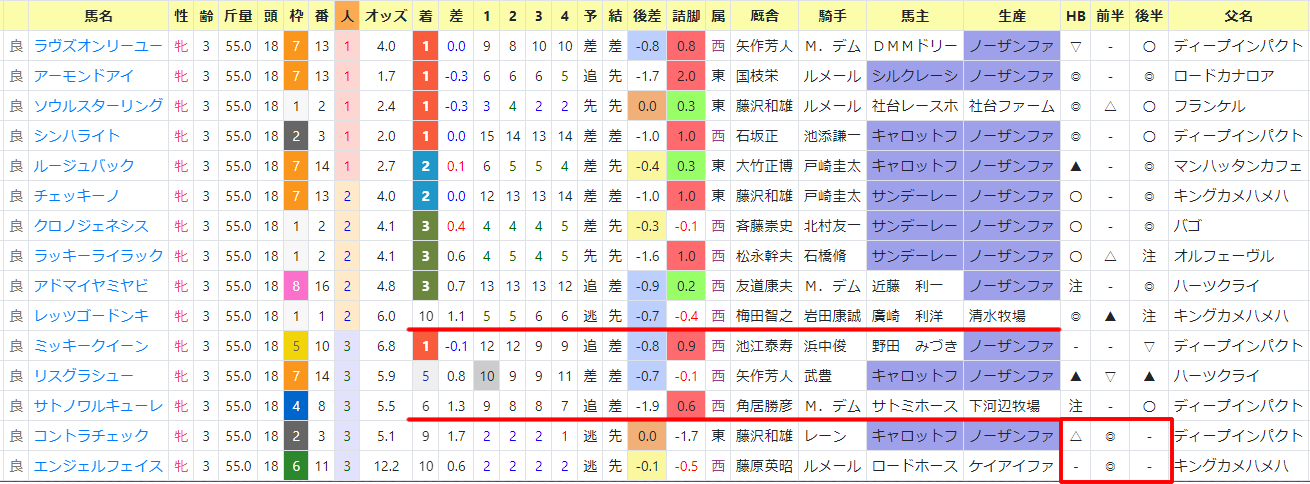Screen dimensions: 1310x484
Task: Click the 生産 column header
Action: coord(1011,16)
